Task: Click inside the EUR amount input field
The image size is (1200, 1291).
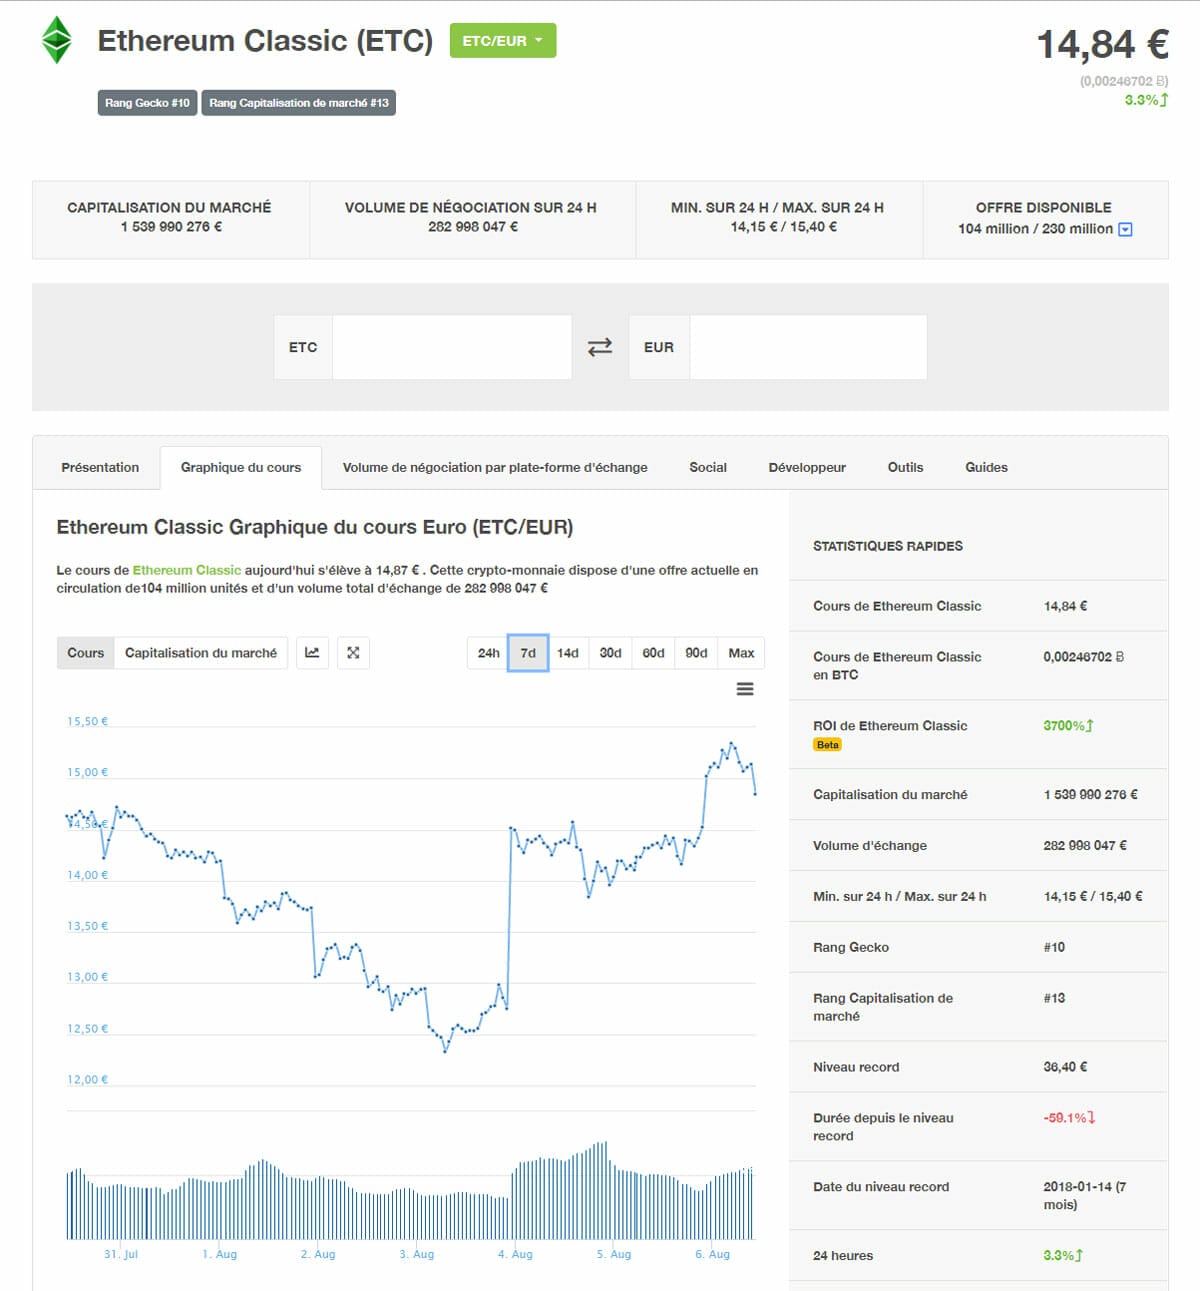Action: pos(809,347)
